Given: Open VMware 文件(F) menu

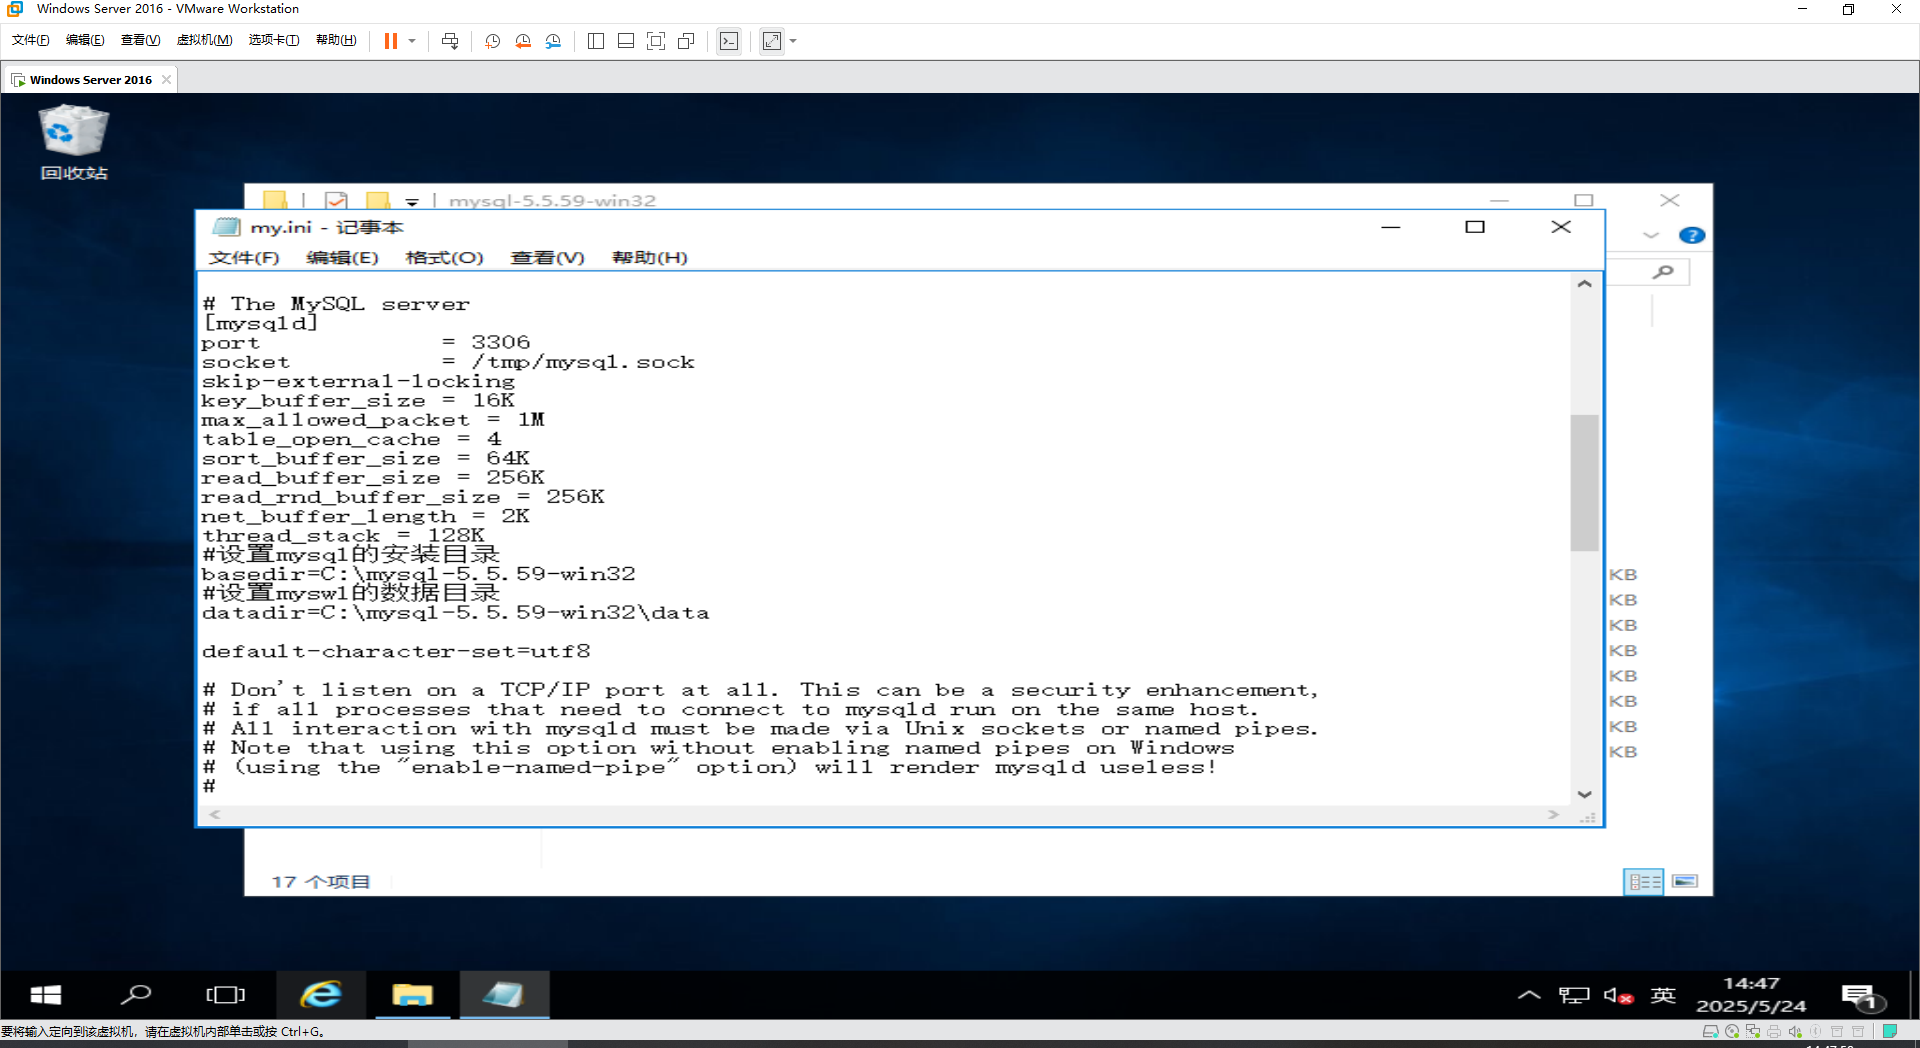Looking at the screenshot, I should [x=30, y=40].
